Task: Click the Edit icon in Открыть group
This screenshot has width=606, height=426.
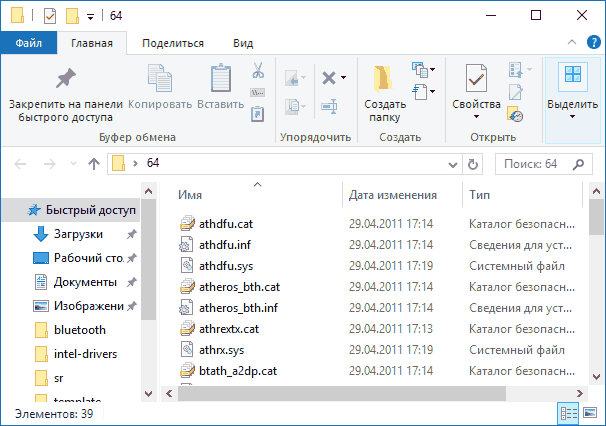Action: (x=516, y=92)
